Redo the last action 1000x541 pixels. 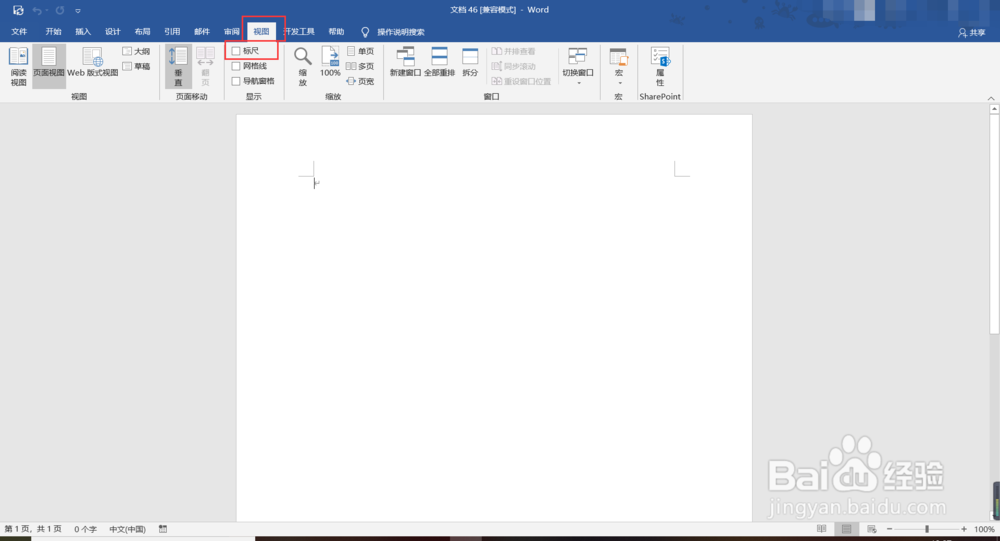coord(59,10)
